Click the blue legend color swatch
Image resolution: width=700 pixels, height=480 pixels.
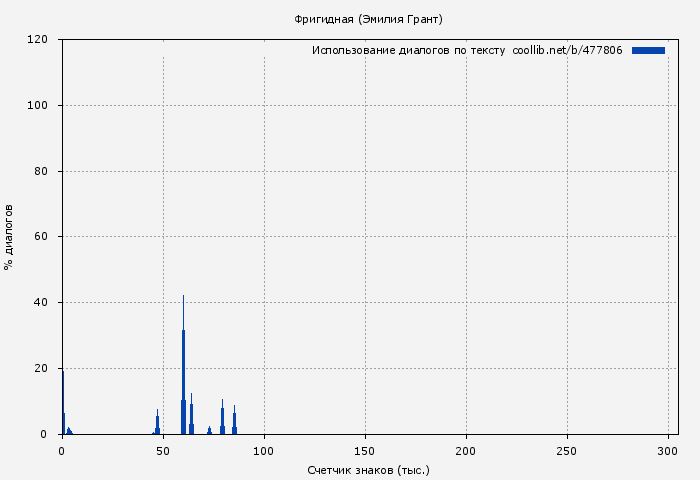pyautogui.click(x=648, y=50)
